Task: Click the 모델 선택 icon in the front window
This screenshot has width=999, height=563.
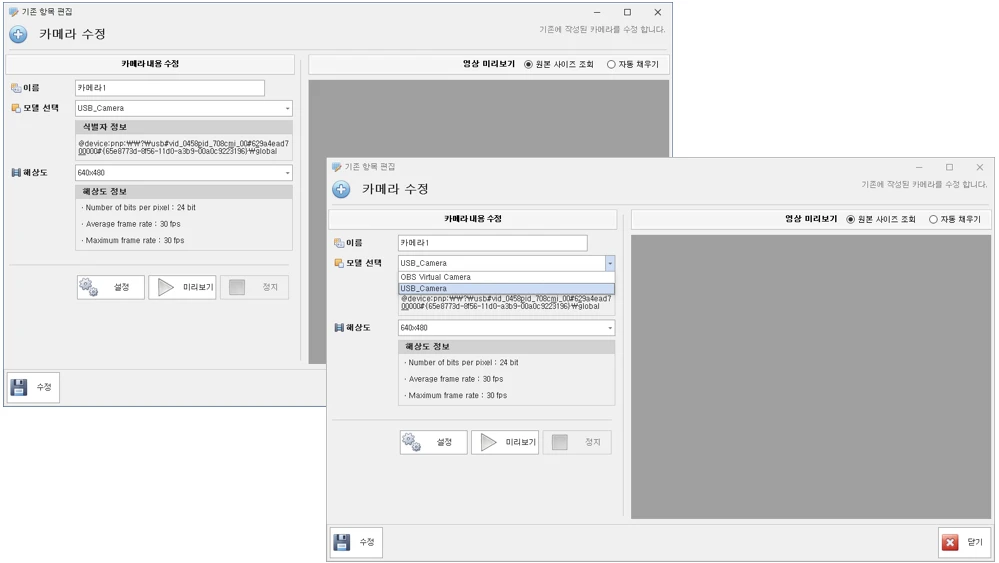Action: coord(339,263)
